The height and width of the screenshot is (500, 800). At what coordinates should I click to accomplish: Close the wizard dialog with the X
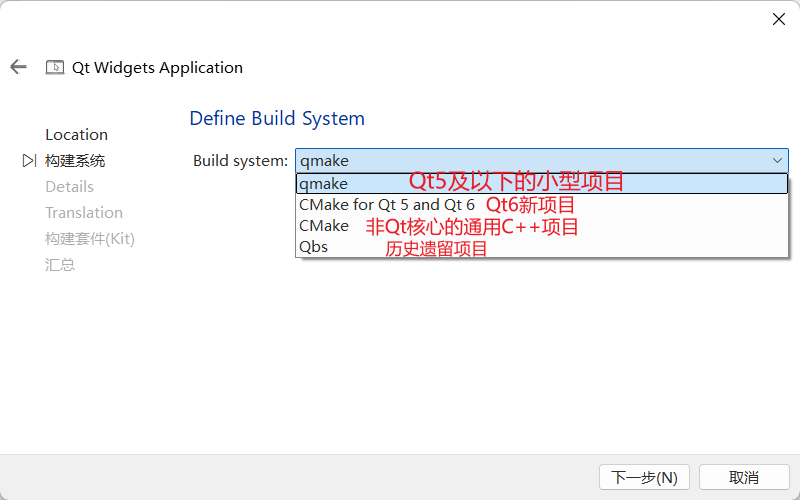pos(779,19)
